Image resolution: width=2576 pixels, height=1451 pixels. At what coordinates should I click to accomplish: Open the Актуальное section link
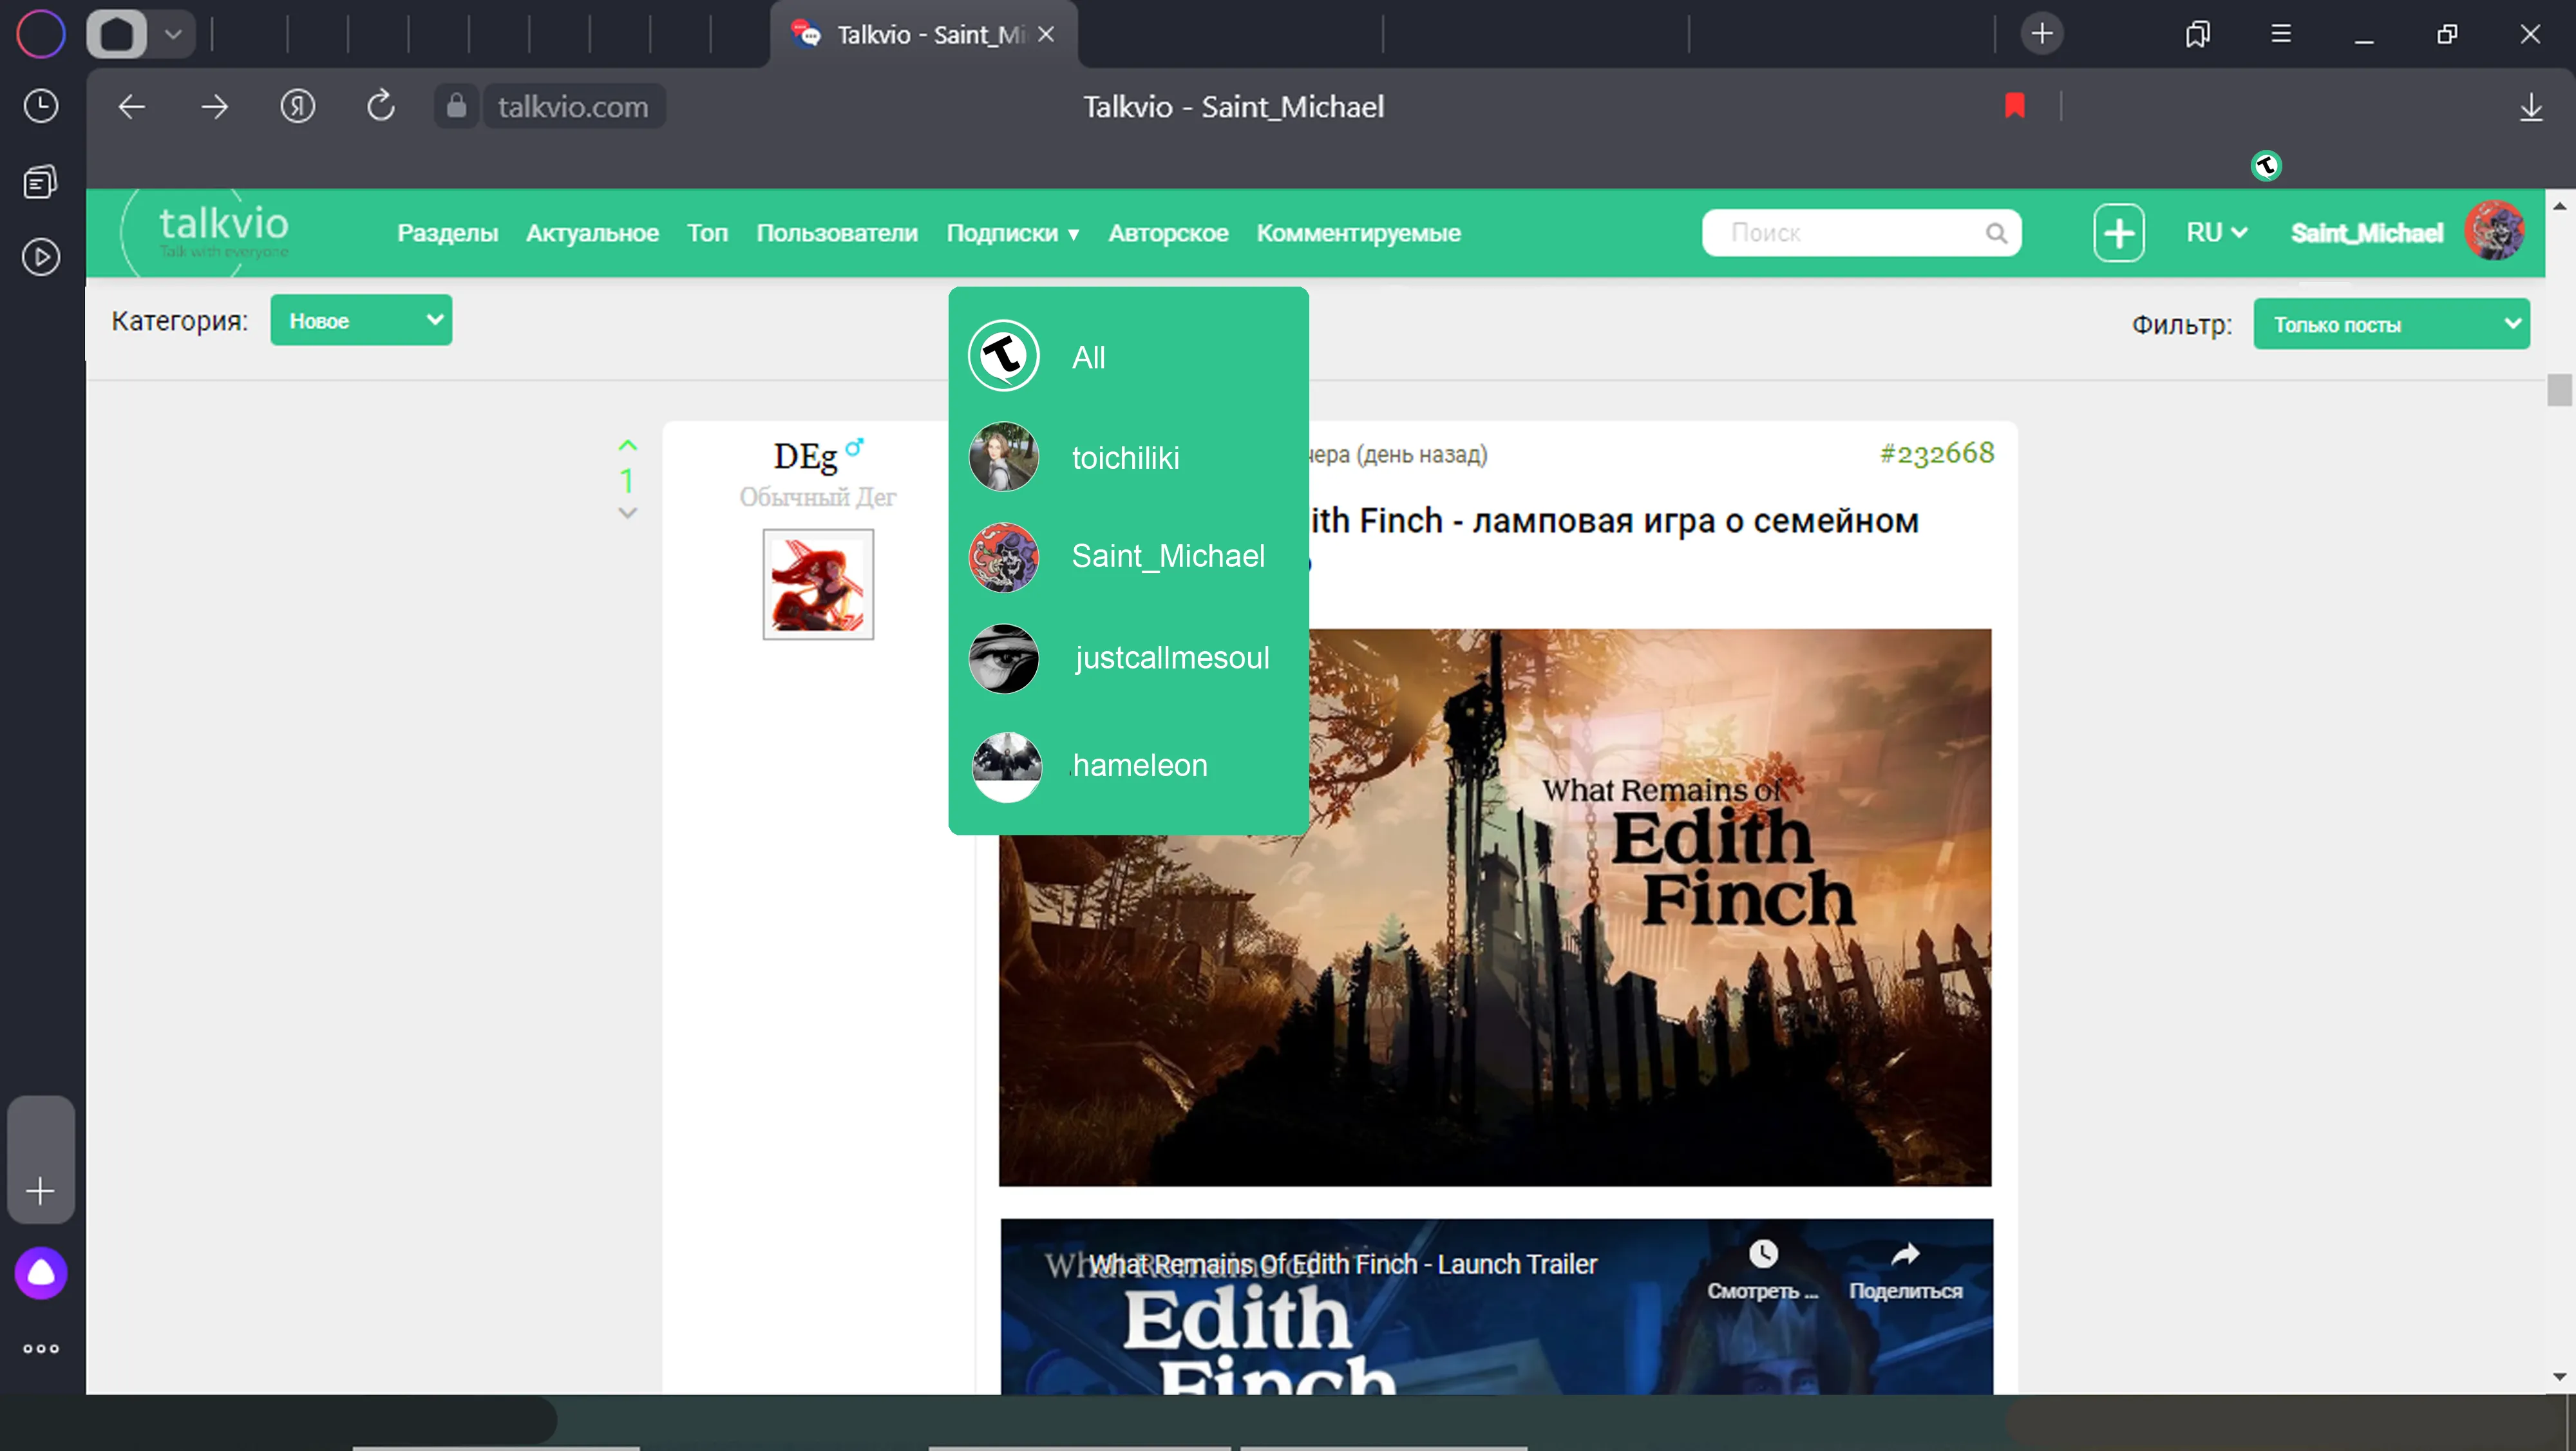pos(592,233)
